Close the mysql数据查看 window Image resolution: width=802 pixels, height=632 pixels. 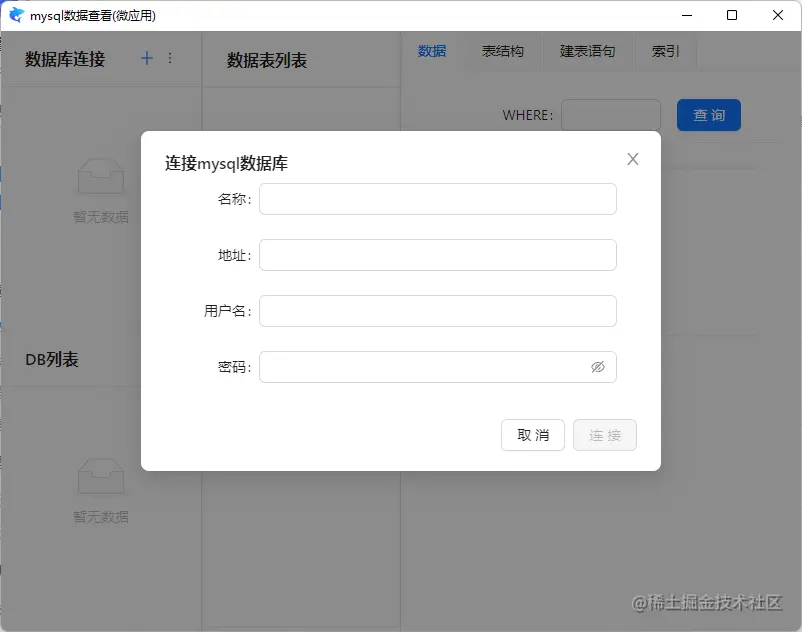coord(777,15)
